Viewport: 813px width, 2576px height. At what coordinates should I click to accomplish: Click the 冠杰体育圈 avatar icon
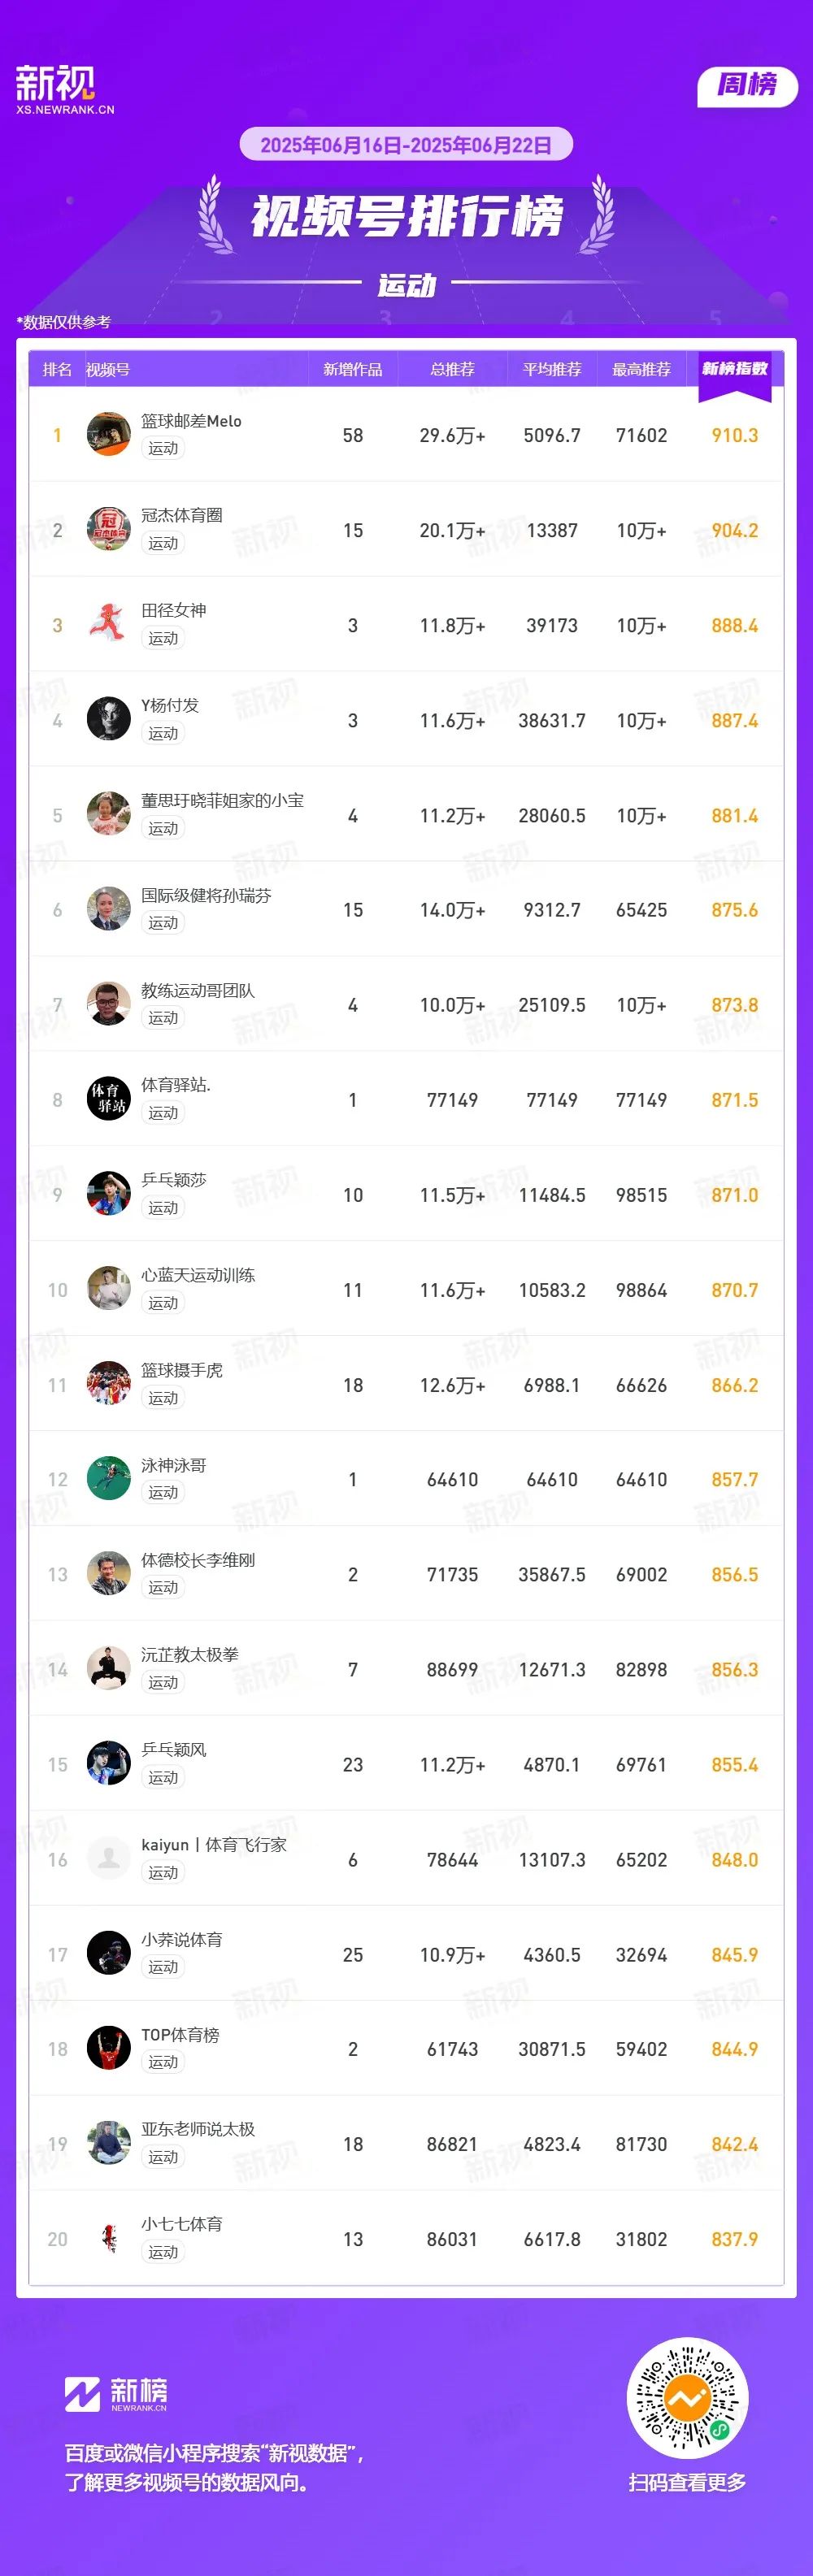pos(109,530)
